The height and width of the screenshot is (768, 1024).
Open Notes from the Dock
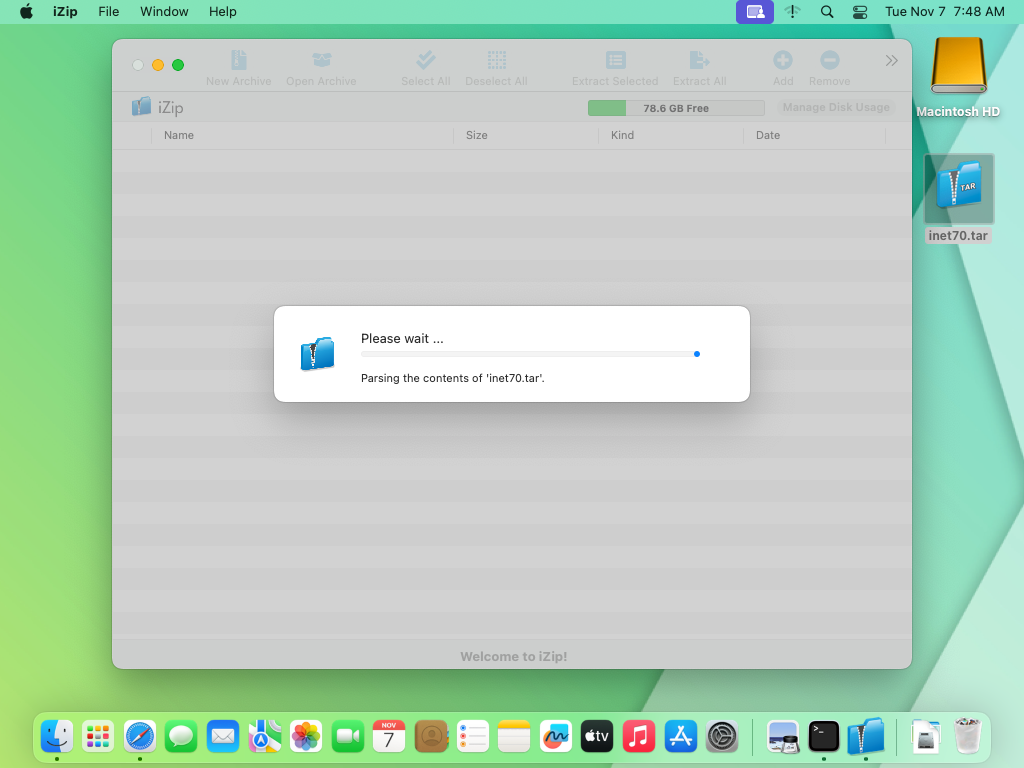[514, 737]
